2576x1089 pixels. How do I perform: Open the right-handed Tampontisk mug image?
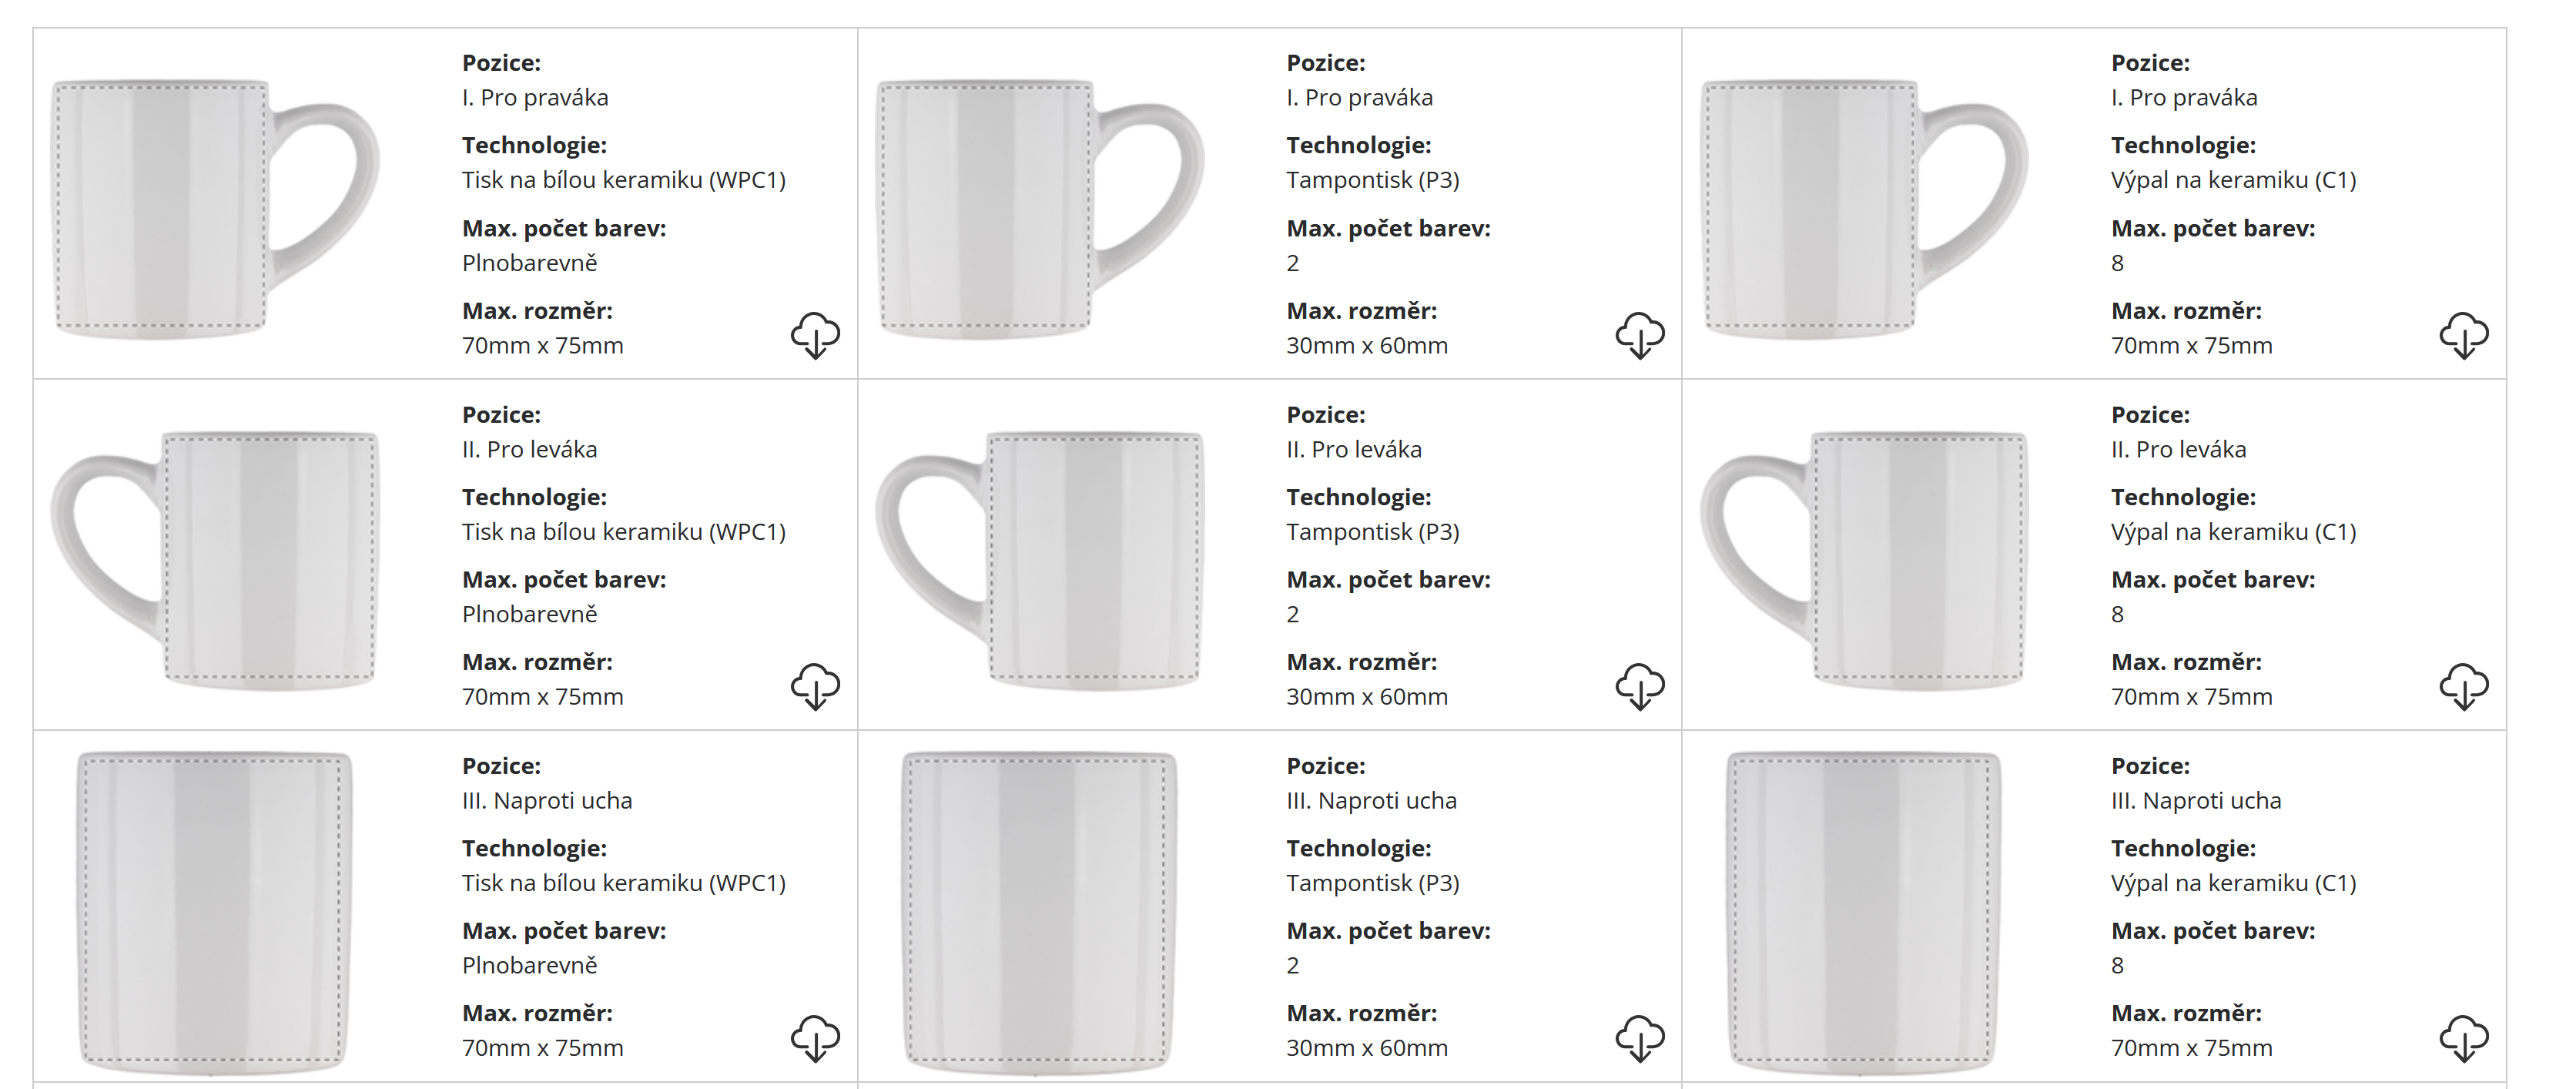click(1040, 207)
